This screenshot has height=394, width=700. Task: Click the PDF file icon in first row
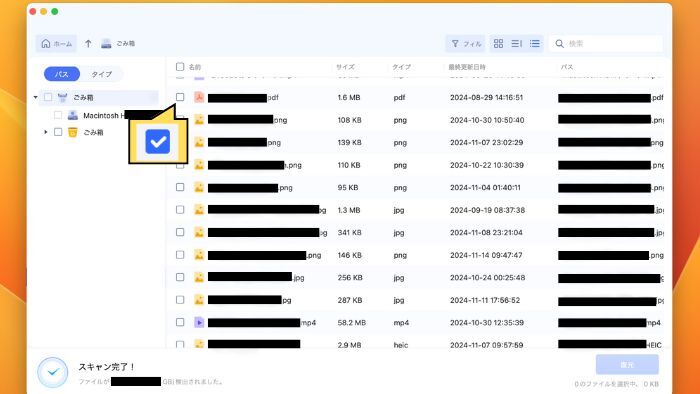(199, 97)
